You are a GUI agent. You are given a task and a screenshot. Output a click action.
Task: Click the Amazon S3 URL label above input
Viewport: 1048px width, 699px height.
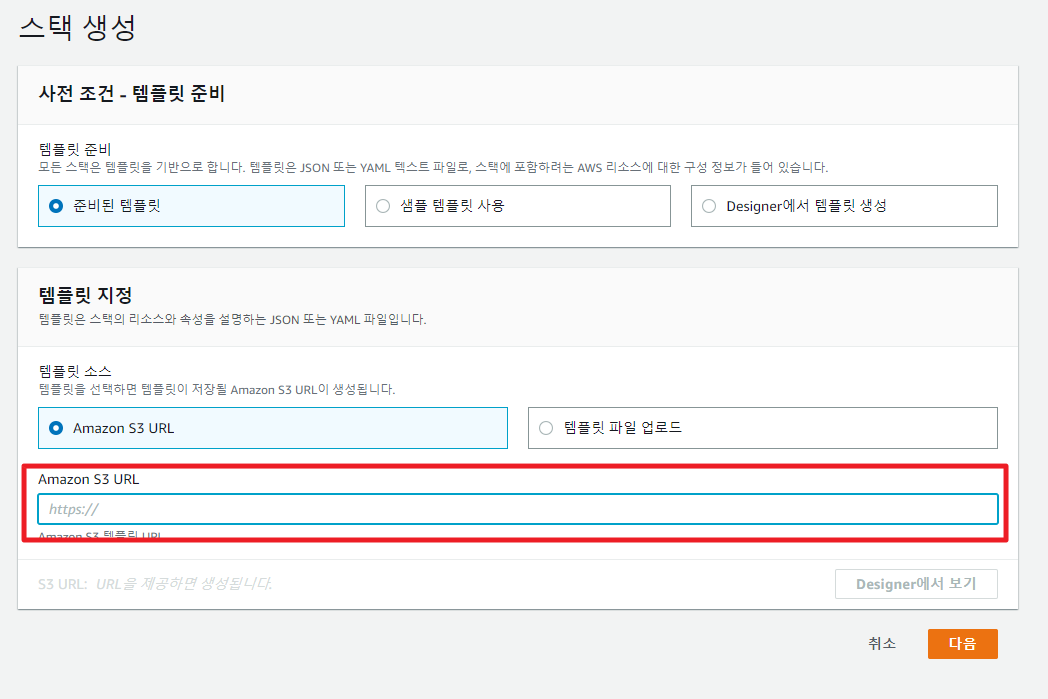click(x=89, y=479)
